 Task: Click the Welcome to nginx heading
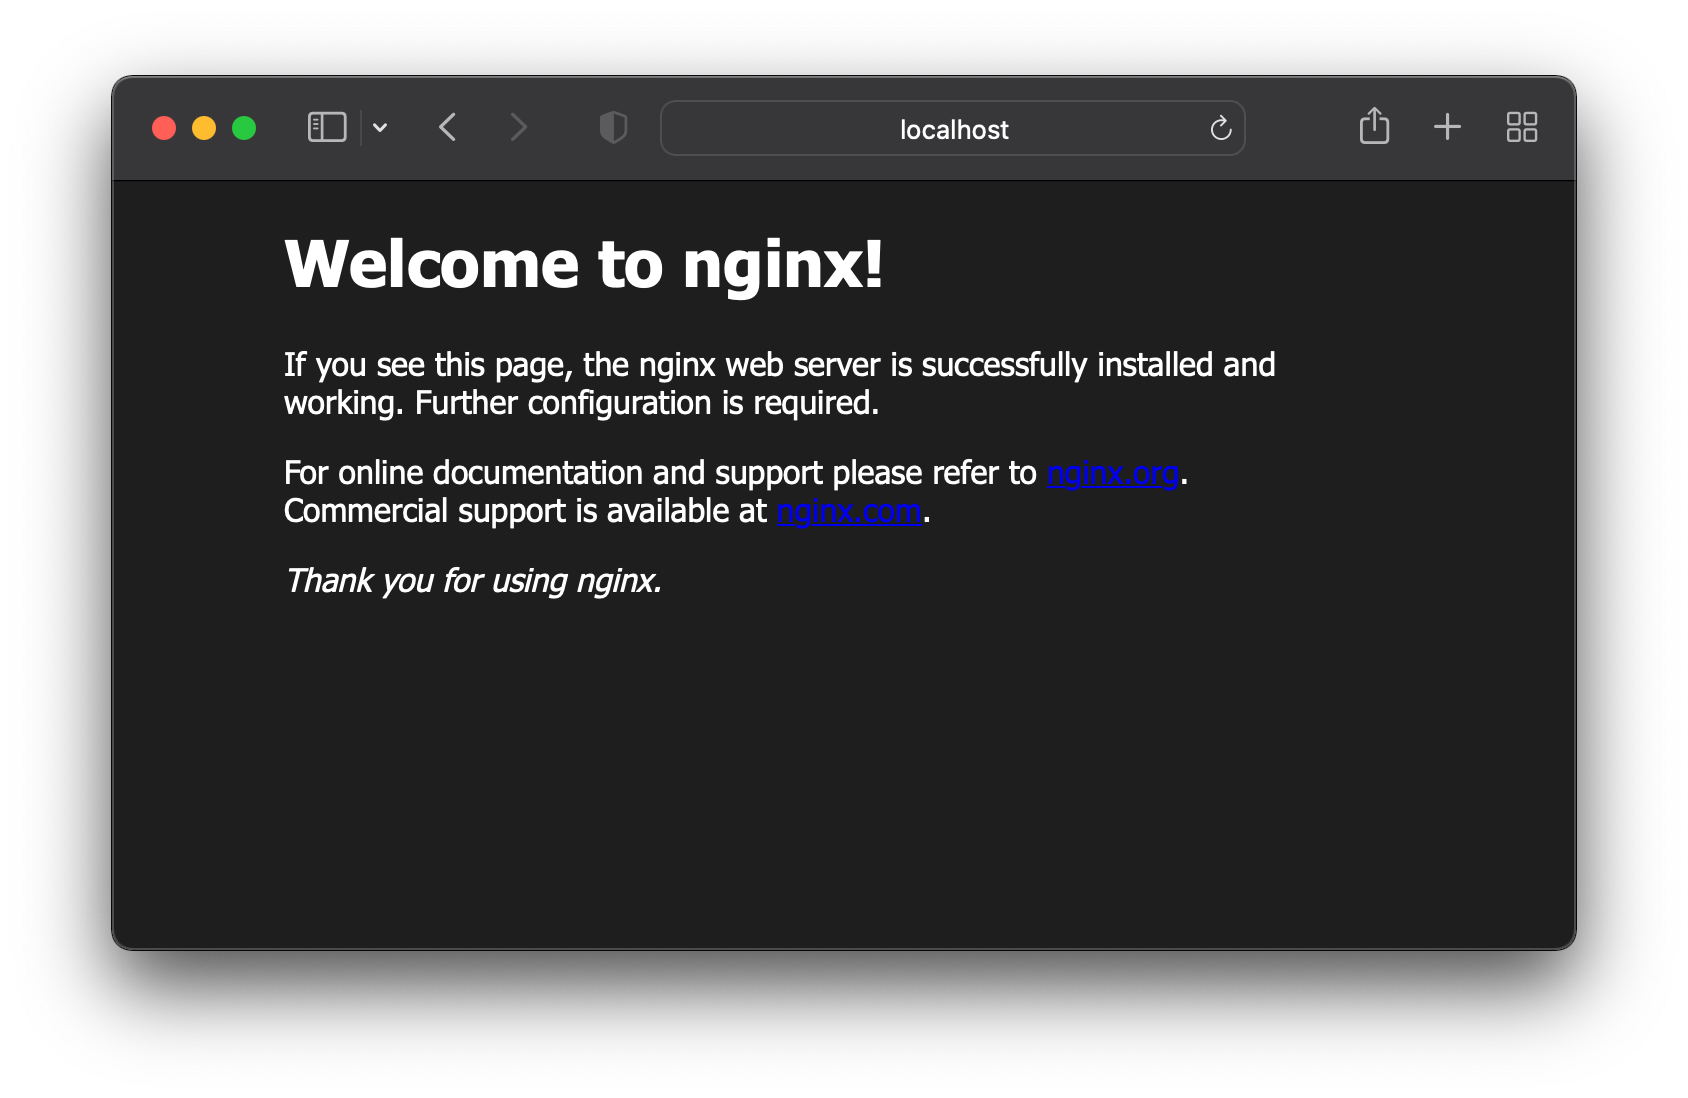[584, 263]
